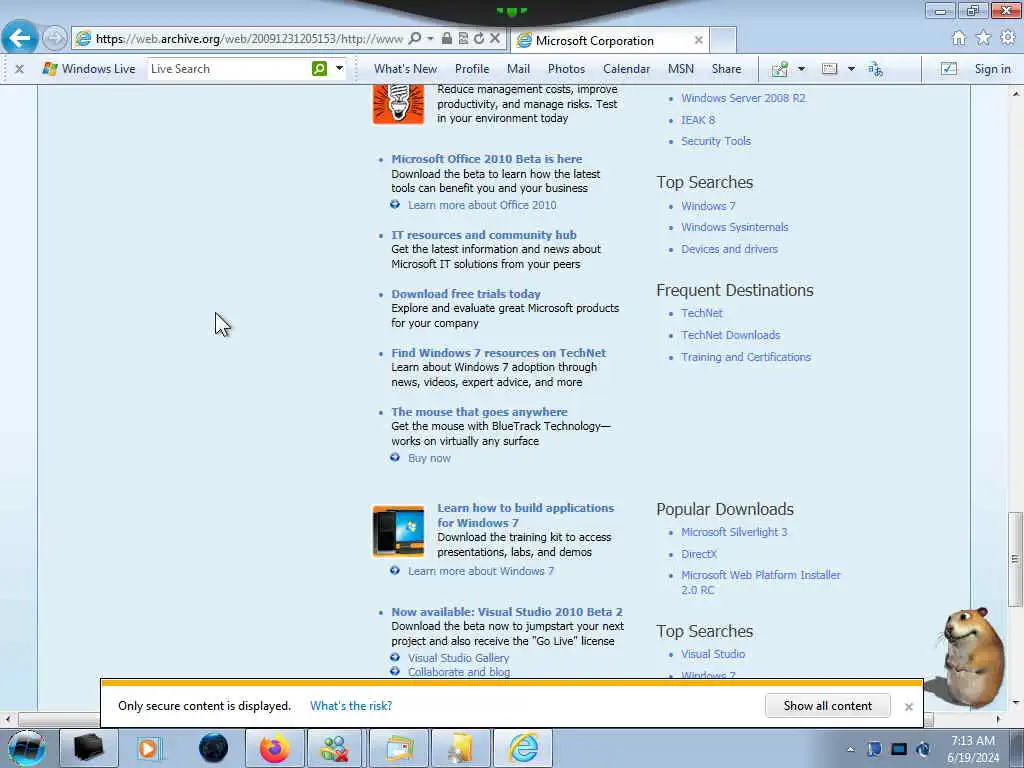This screenshot has height=768, width=1024.
Task: Stop loading with the address bar X icon
Action: pyautogui.click(x=495, y=39)
